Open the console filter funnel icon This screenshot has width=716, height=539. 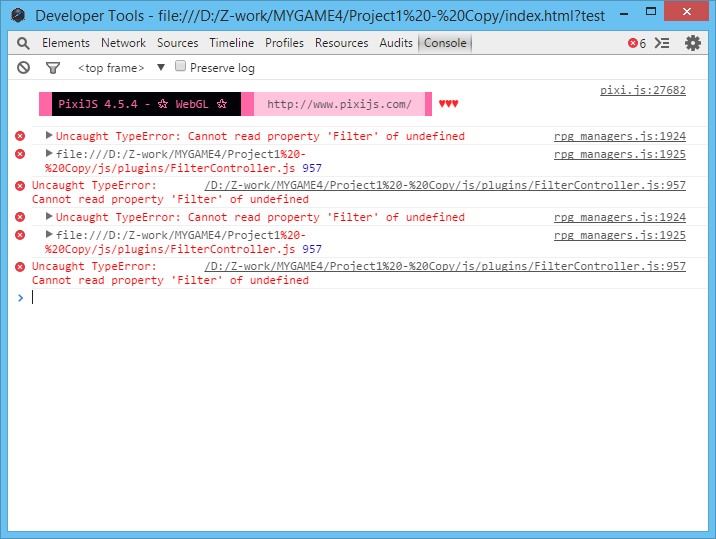click(53, 68)
